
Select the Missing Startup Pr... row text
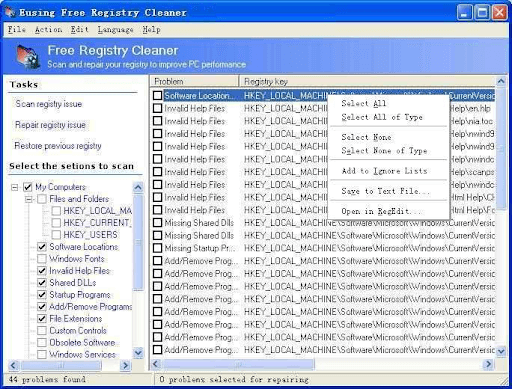click(x=200, y=248)
